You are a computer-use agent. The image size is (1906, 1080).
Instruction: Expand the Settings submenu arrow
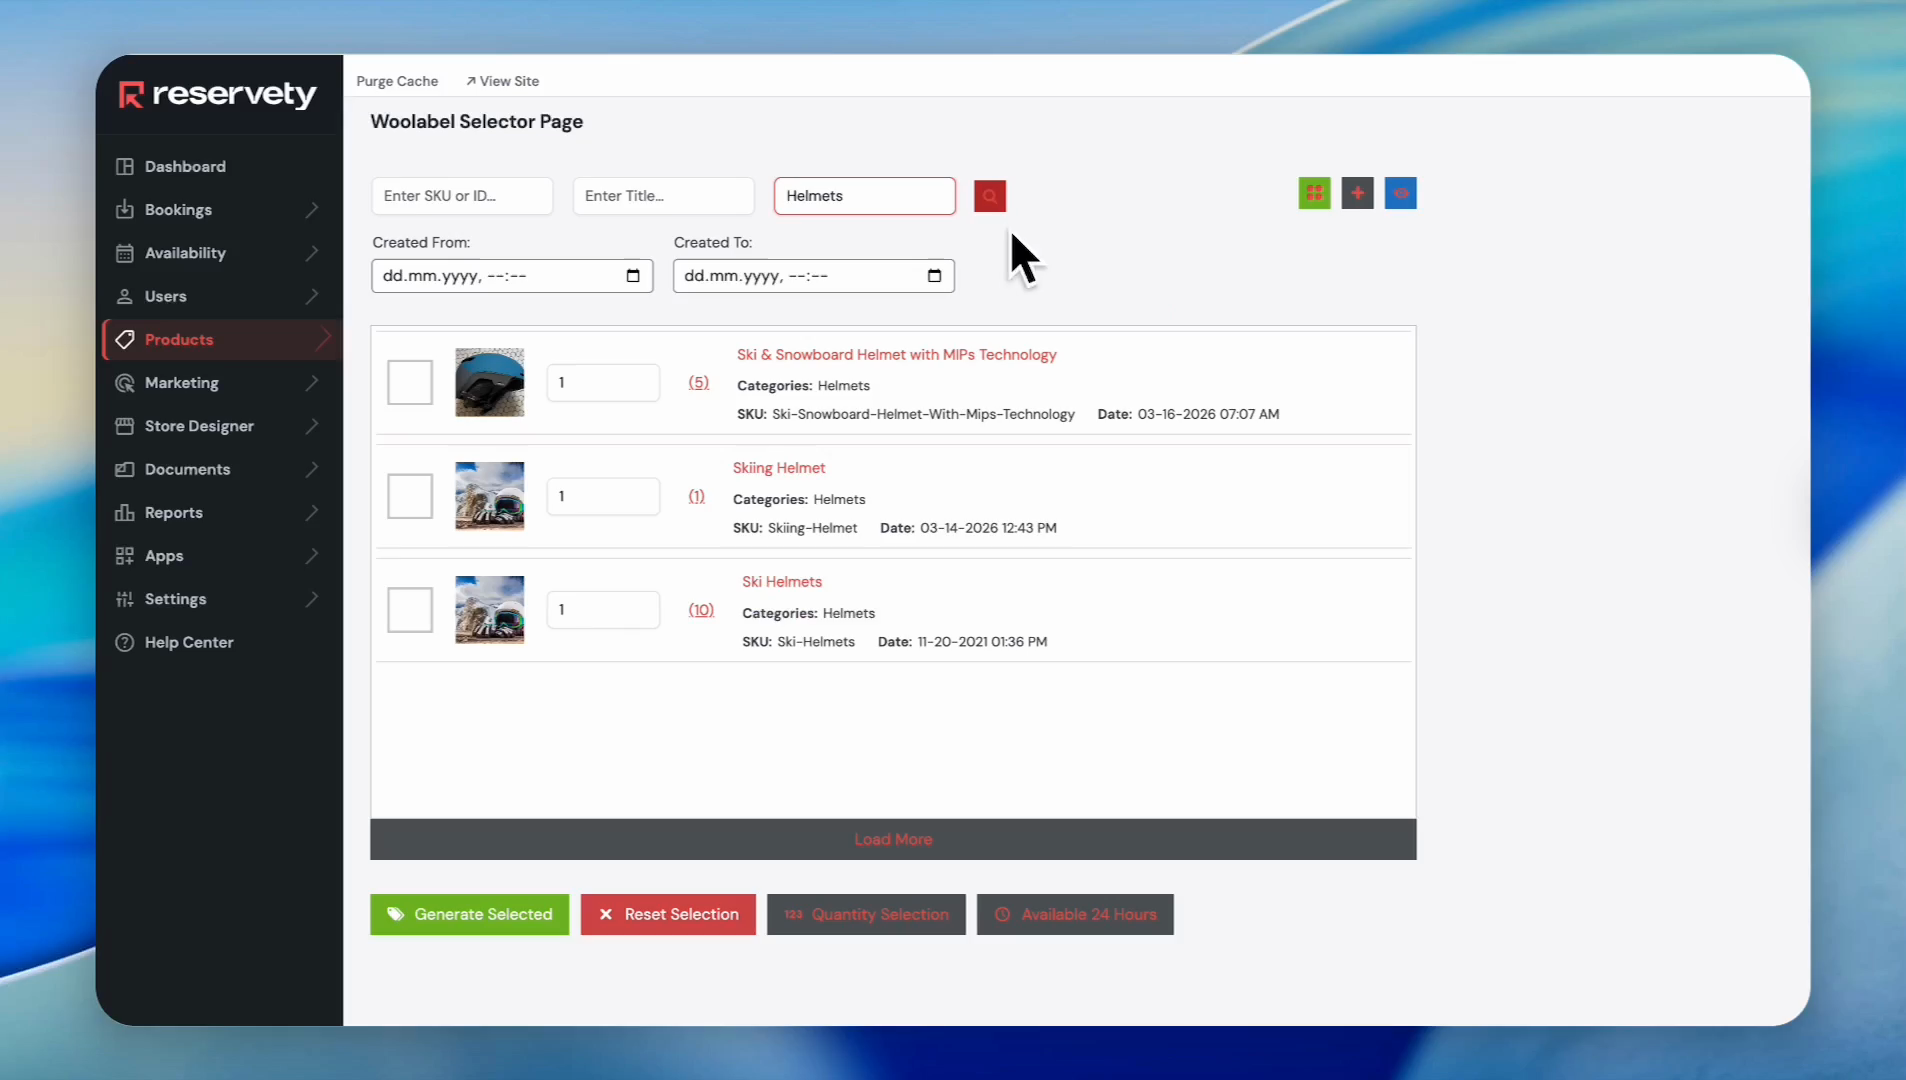pos(312,599)
